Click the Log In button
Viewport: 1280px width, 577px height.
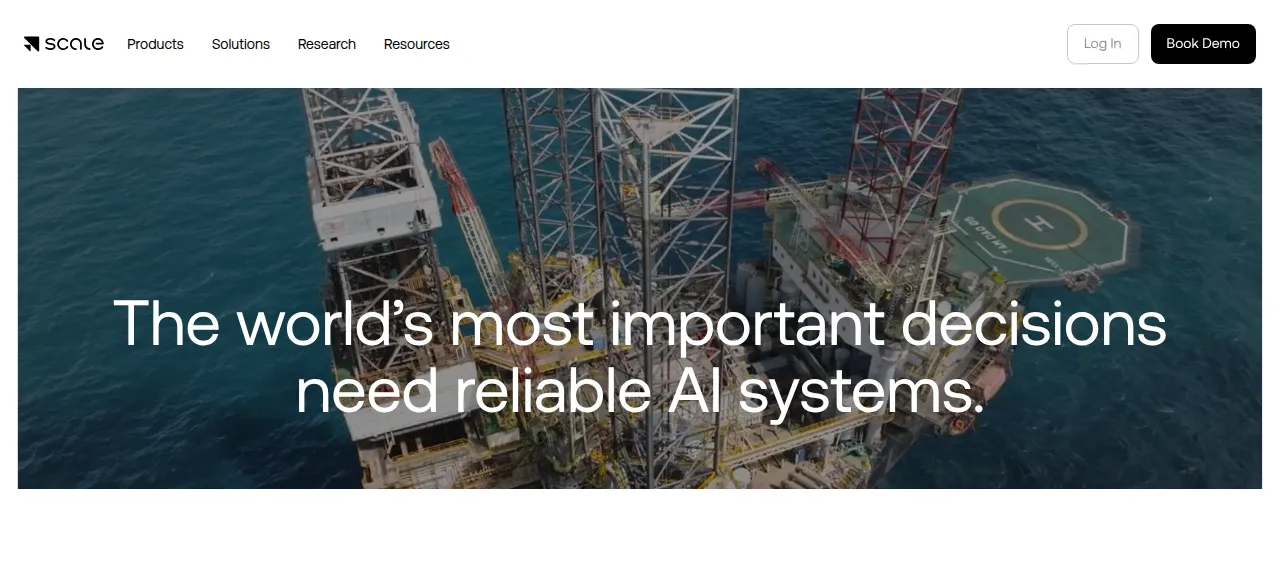tap(1103, 44)
